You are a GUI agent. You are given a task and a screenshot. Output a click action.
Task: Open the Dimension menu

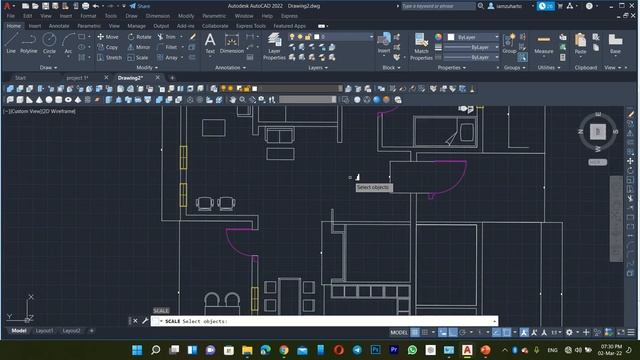tap(158, 16)
